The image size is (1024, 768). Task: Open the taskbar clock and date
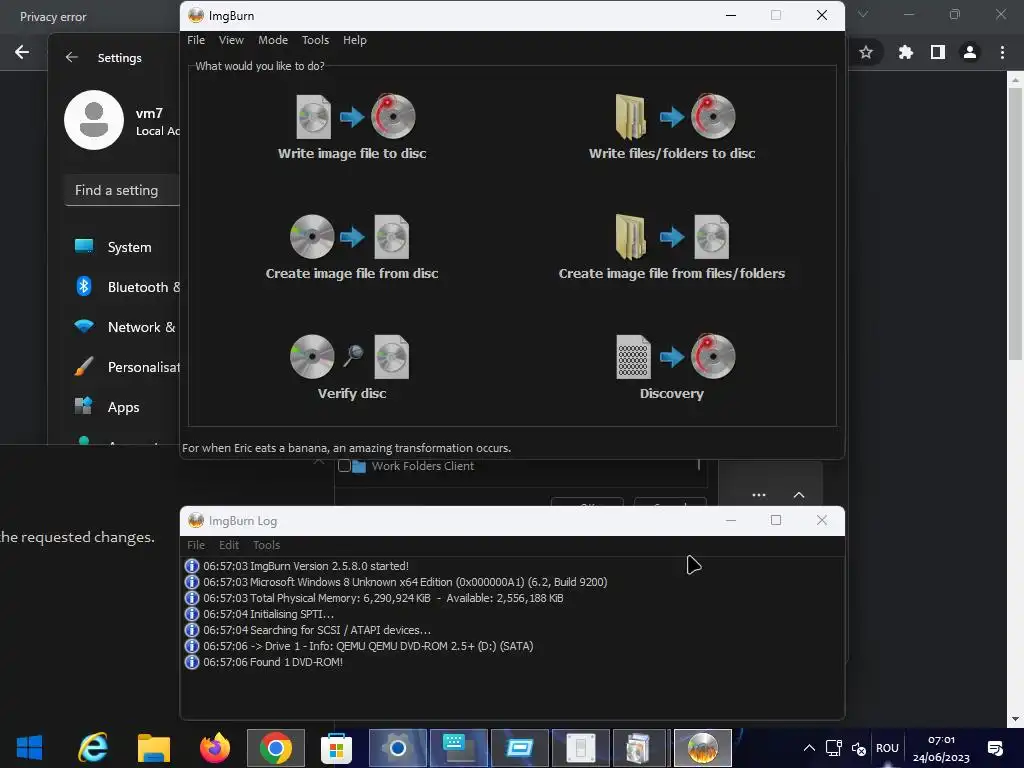pyautogui.click(x=941, y=748)
